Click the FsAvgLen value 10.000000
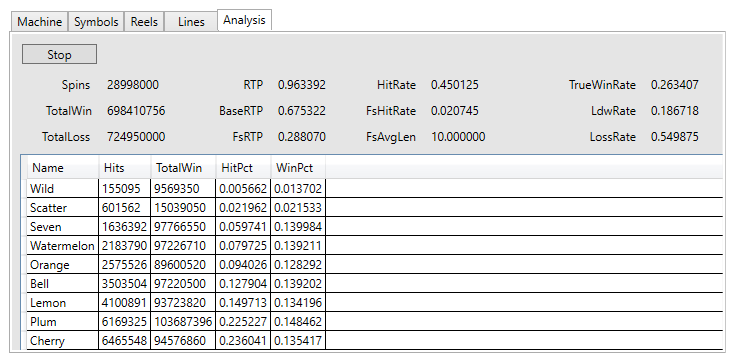This screenshot has height=363, width=732. tap(458, 137)
